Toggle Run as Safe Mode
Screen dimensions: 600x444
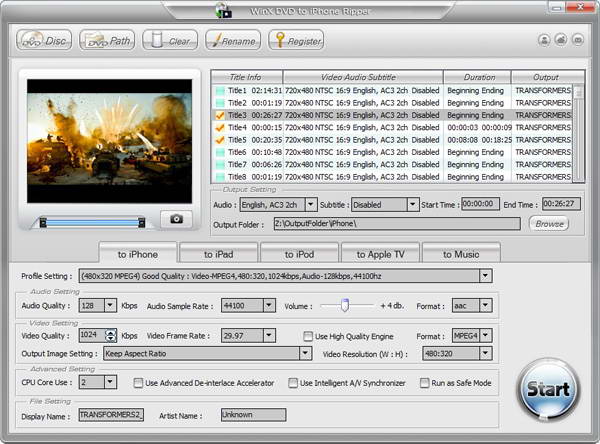coord(424,382)
